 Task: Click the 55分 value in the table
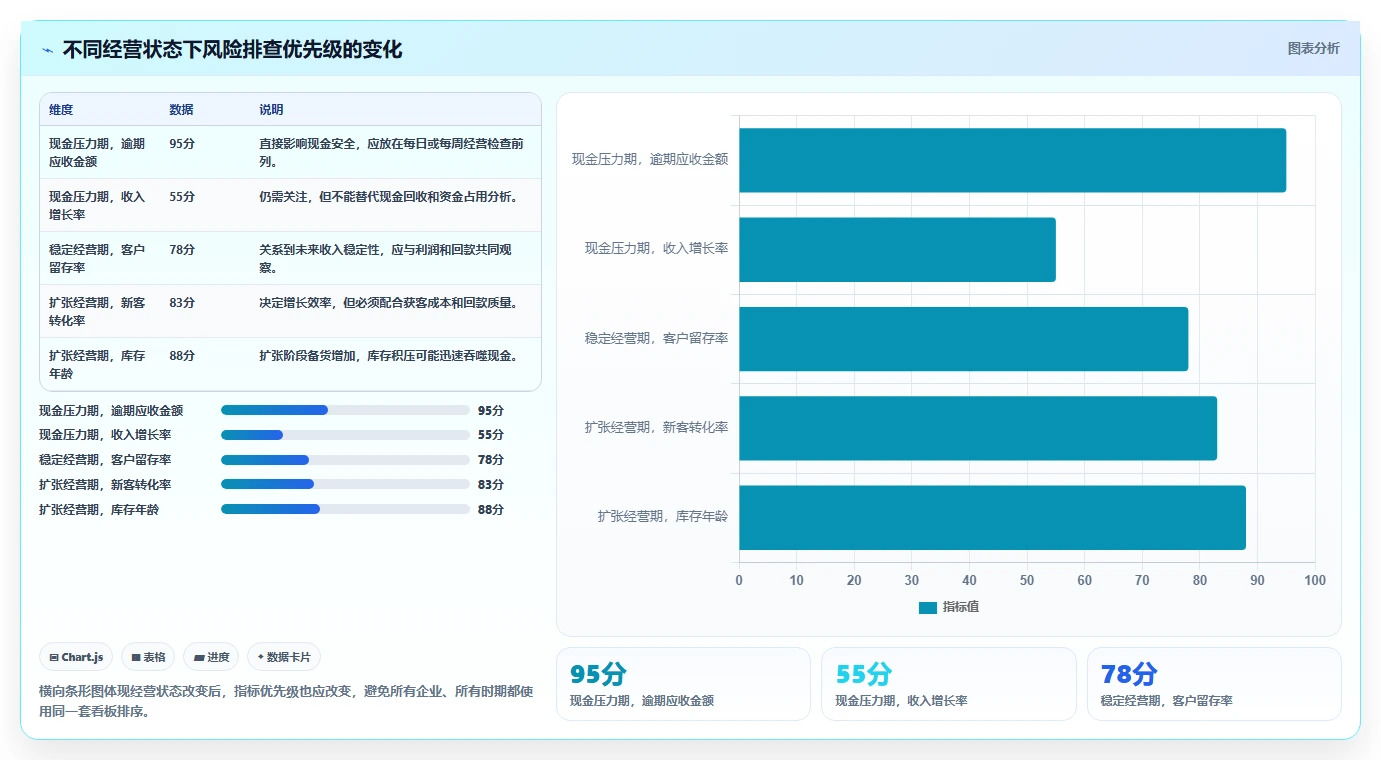pyautogui.click(x=182, y=197)
